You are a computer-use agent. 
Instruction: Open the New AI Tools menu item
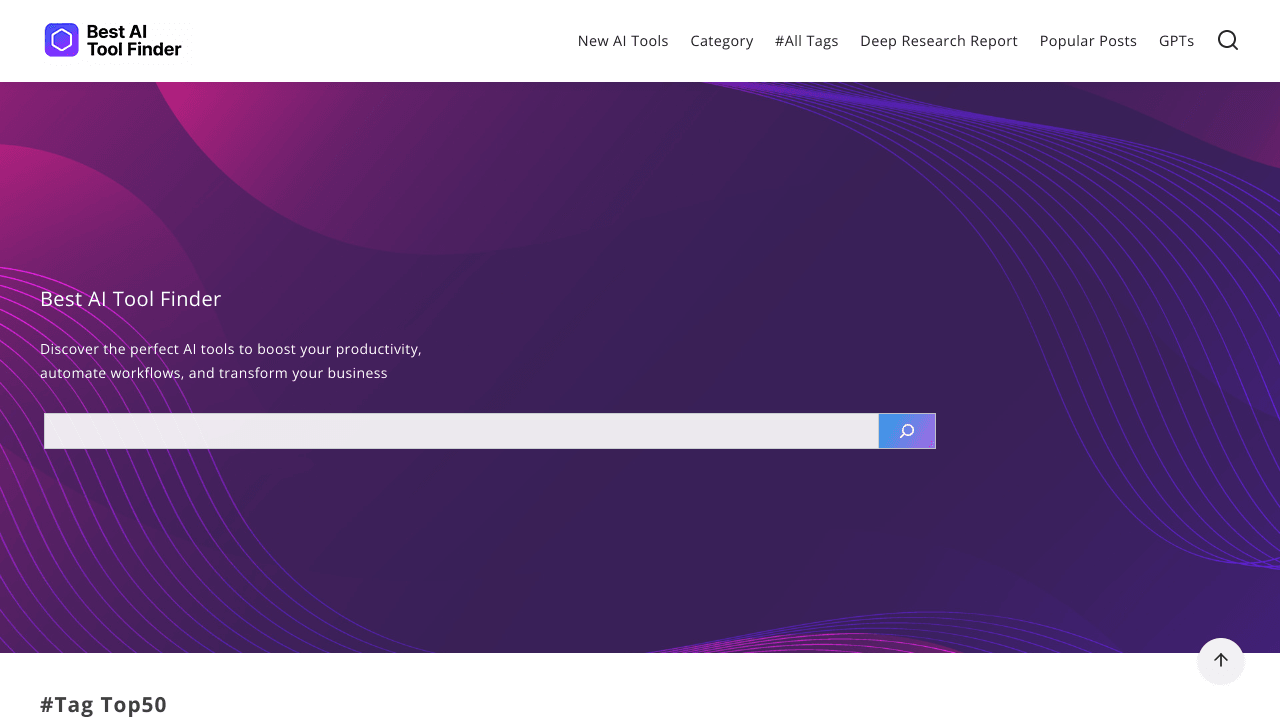tap(622, 41)
